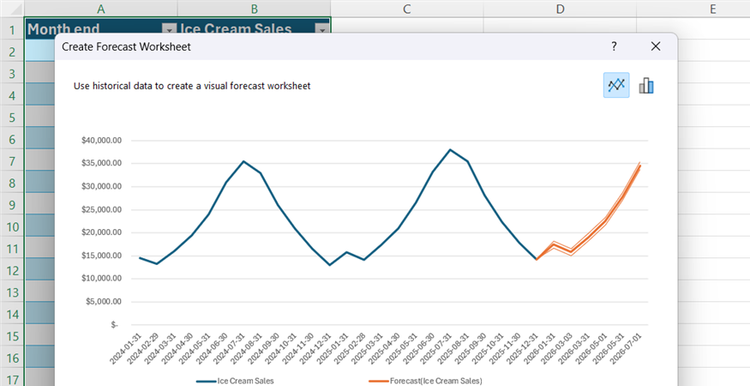Click the $5,000.00 axis label
The image size is (750, 386).
[x=104, y=302]
